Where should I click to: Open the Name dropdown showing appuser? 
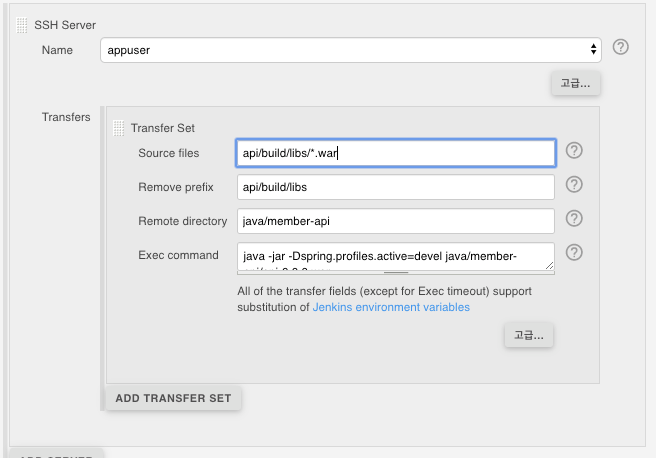pyautogui.click(x=351, y=50)
